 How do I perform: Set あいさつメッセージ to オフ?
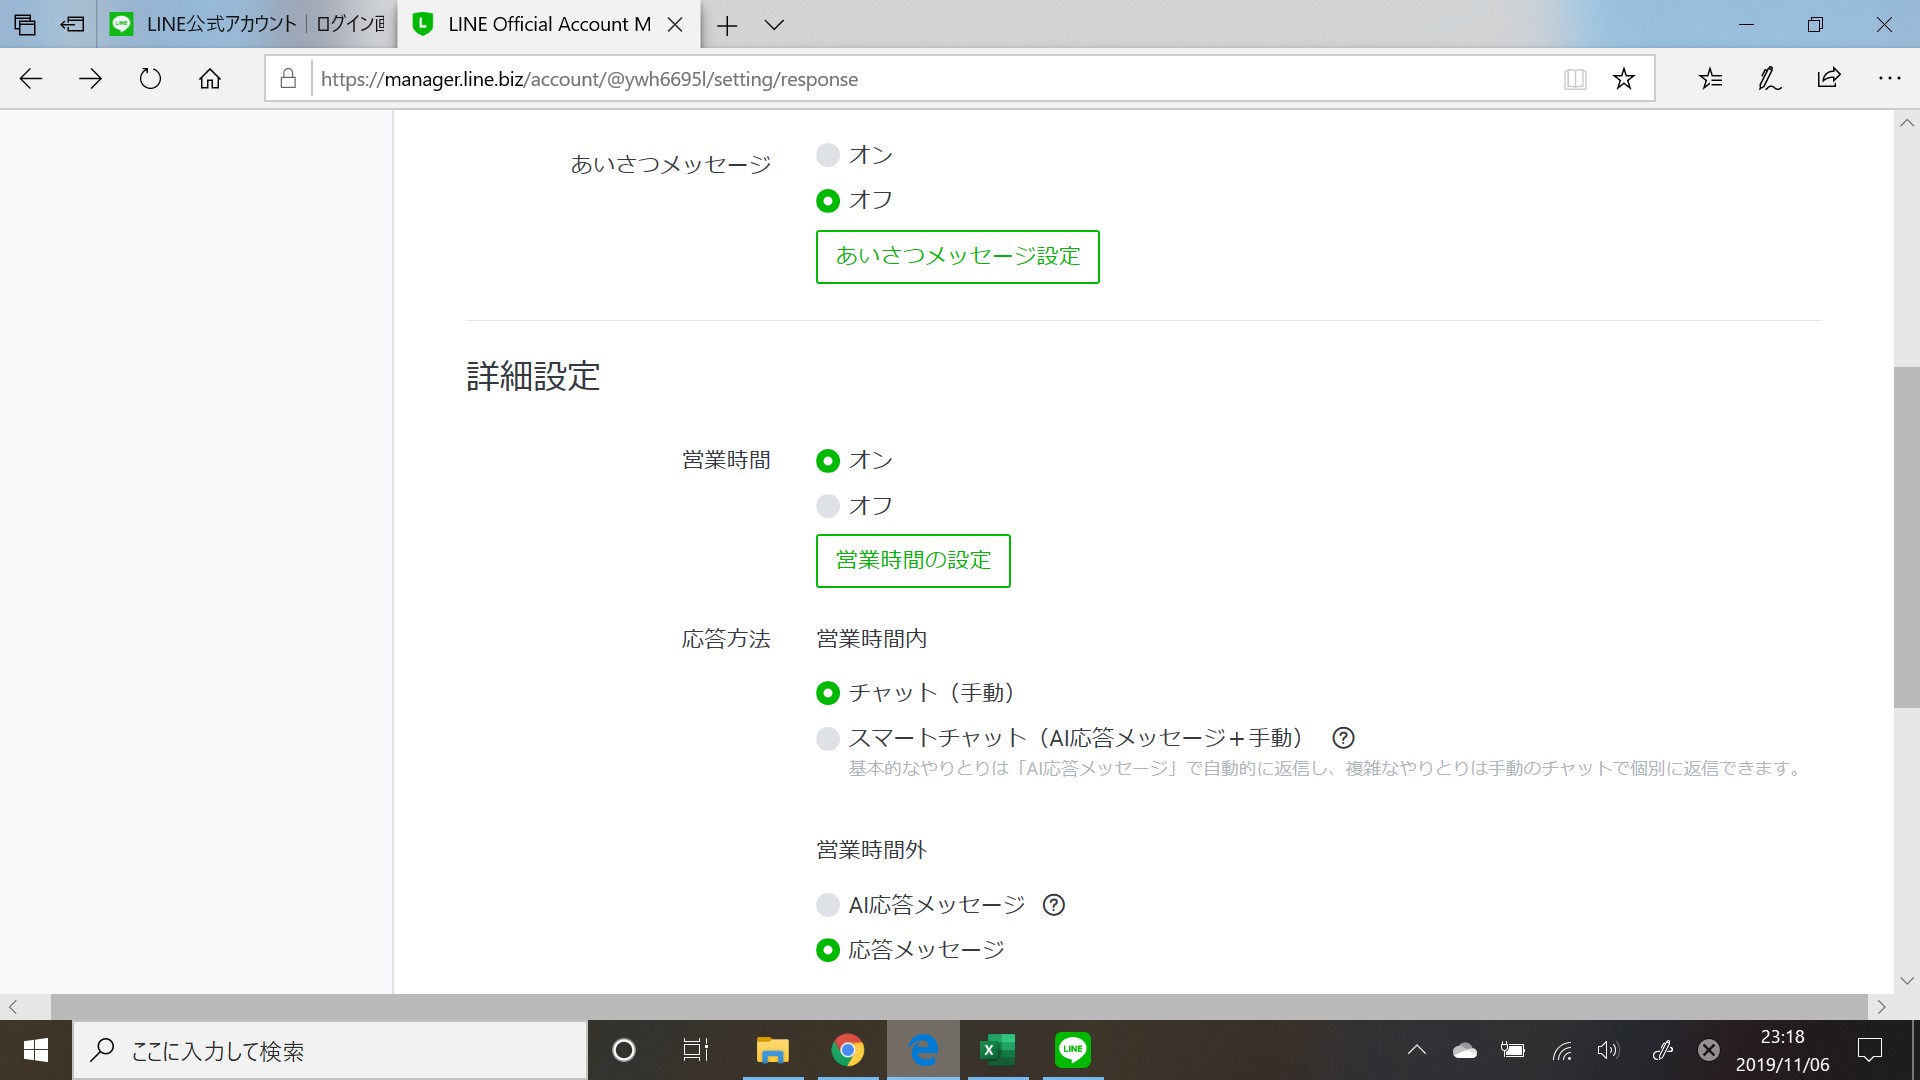click(828, 201)
